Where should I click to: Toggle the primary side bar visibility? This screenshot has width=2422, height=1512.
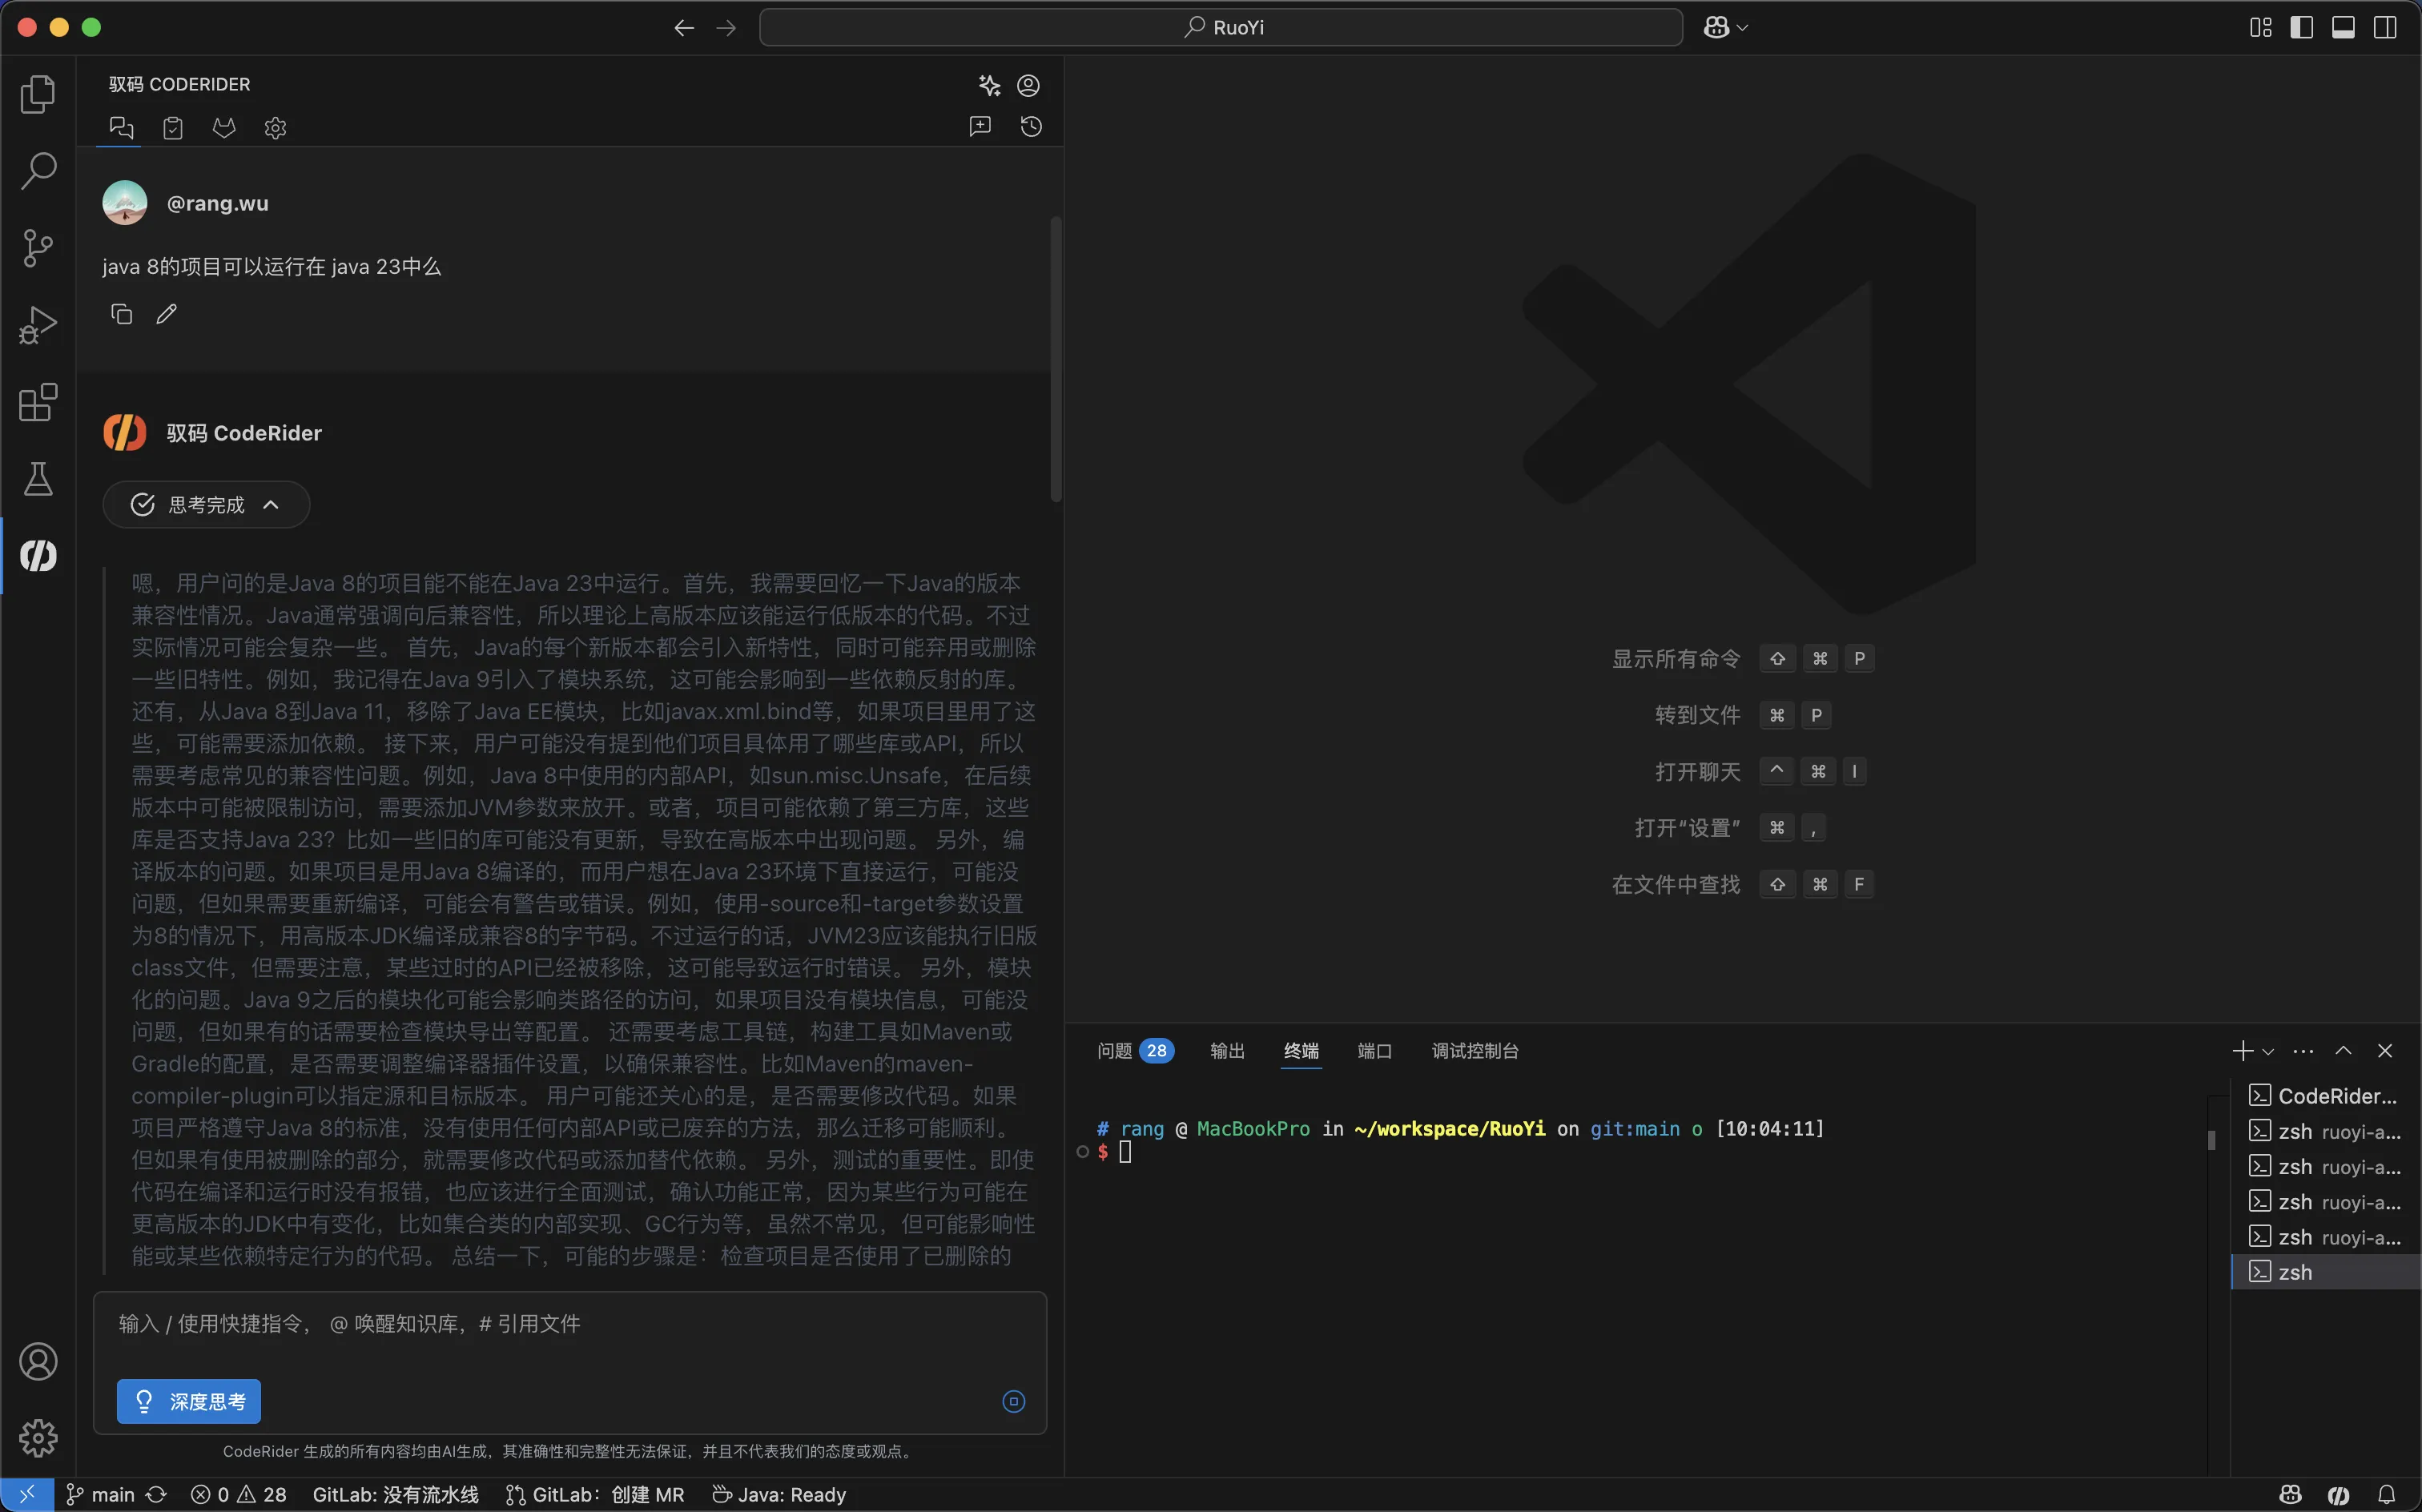pos(2301,27)
